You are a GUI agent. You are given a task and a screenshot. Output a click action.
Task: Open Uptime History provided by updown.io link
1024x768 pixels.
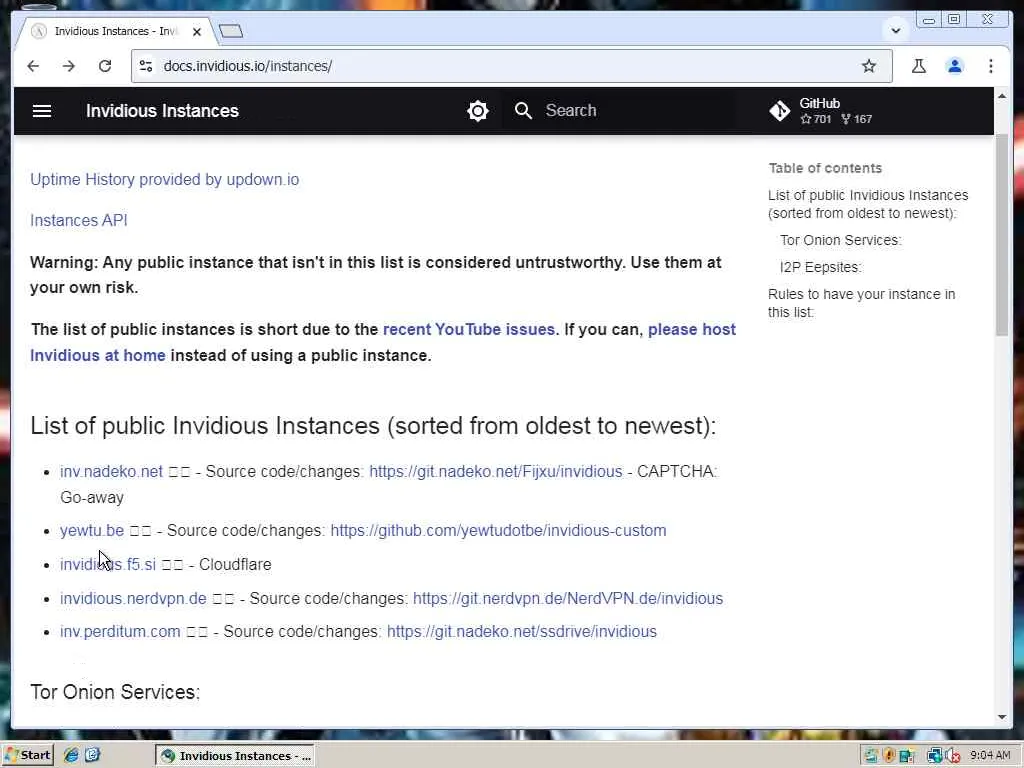tap(165, 180)
